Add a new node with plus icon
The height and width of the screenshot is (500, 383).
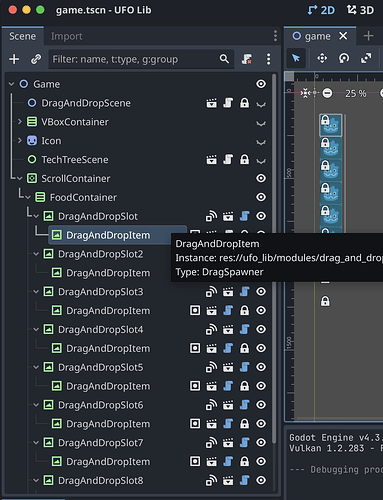[14, 59]
